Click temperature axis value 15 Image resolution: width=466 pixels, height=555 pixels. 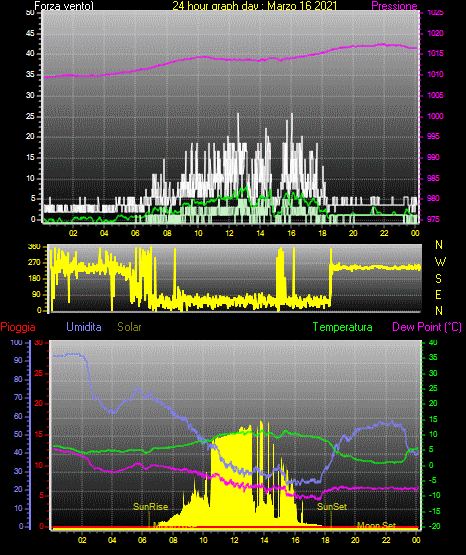click(x=433, y=419)
